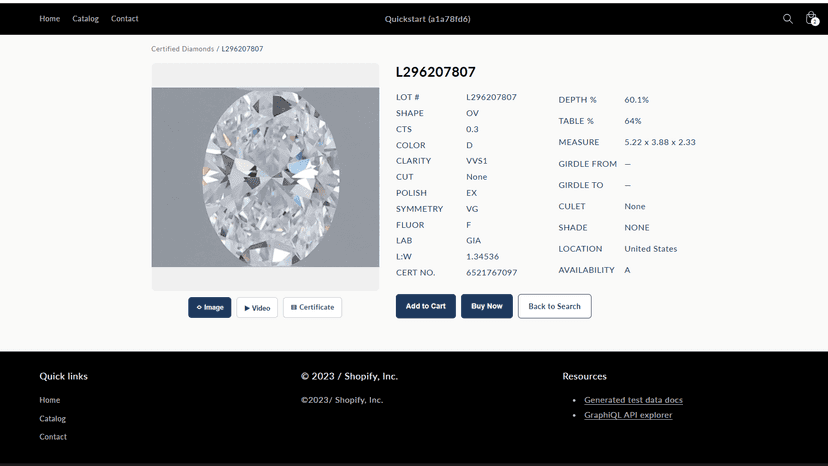Click location value United States
Image resolution: width=828 pixels, height=466 pixels.
[651, 249]
